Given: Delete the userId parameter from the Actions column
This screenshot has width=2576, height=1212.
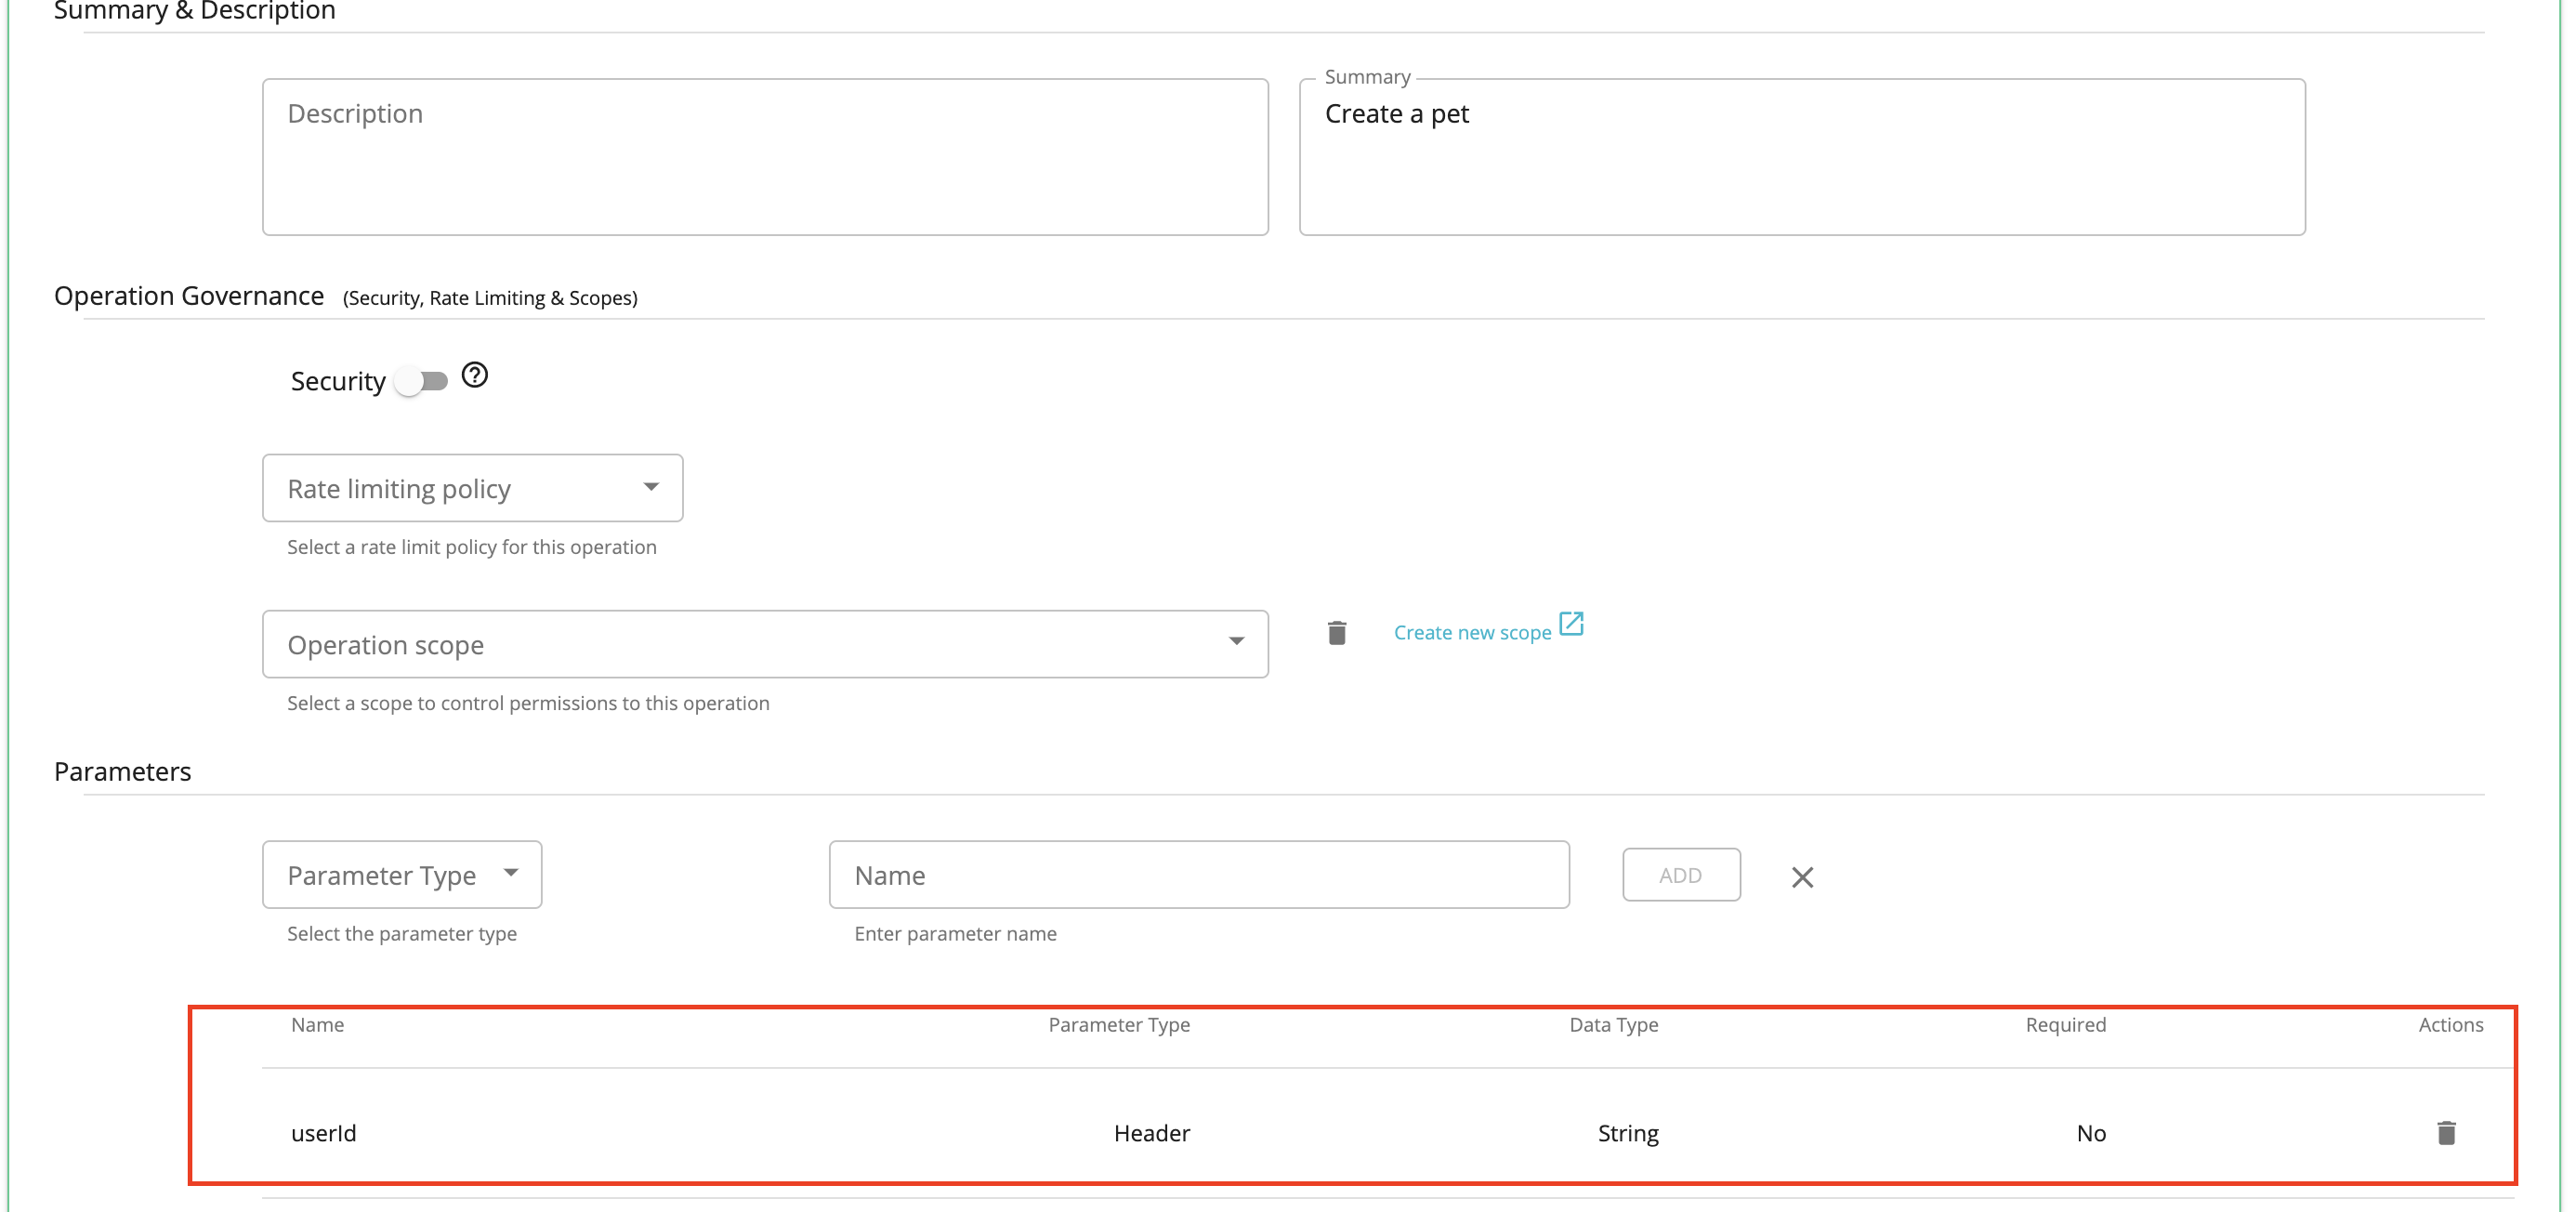Looking at the screenshot, I should pyautogui.click(x=2445, y=1133).
